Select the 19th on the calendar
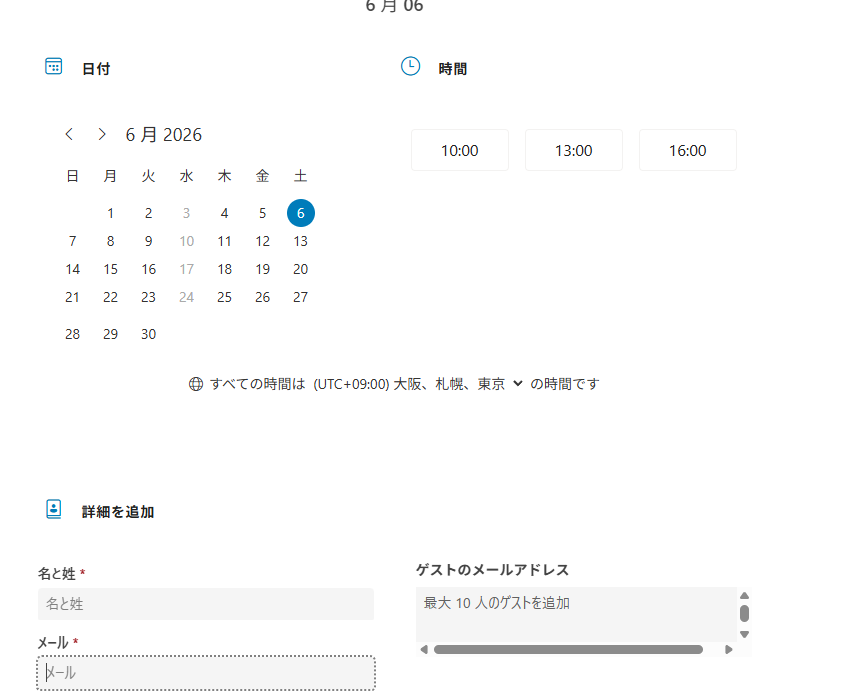This screenshot has width=854, height=697. 263,269
